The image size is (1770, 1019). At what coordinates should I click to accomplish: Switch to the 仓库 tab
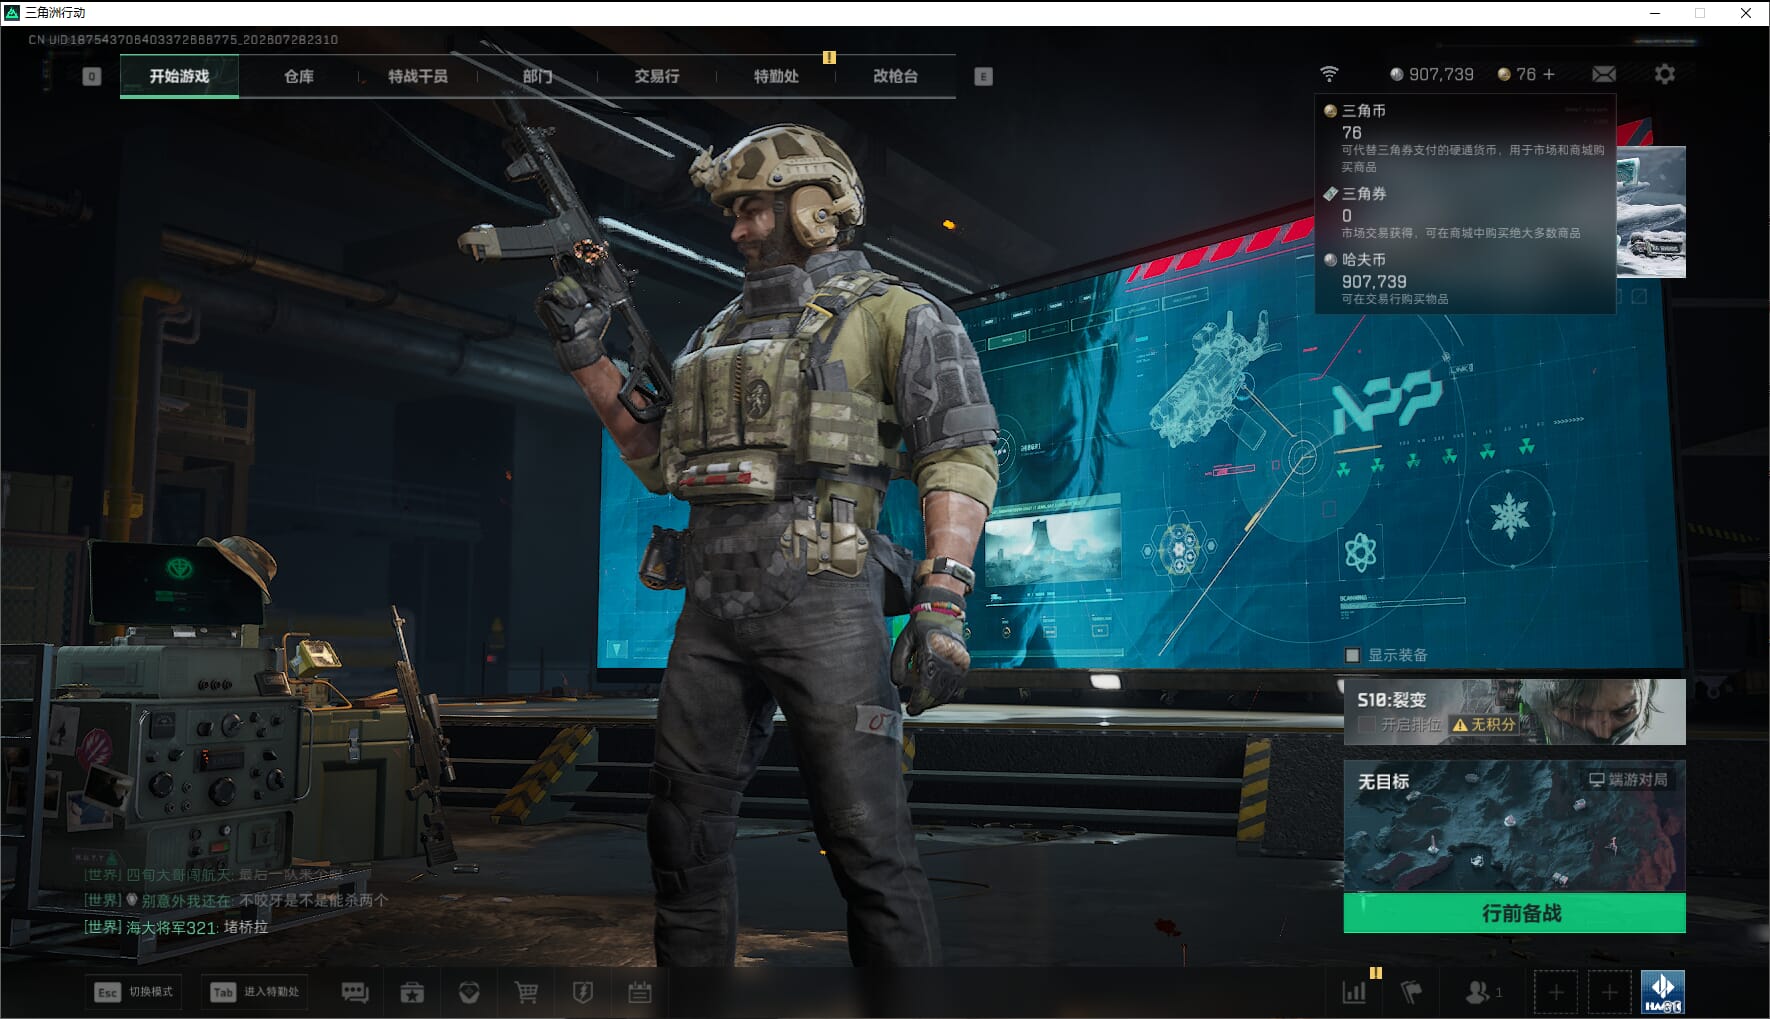pyautogui.click(x=299, y=76)
